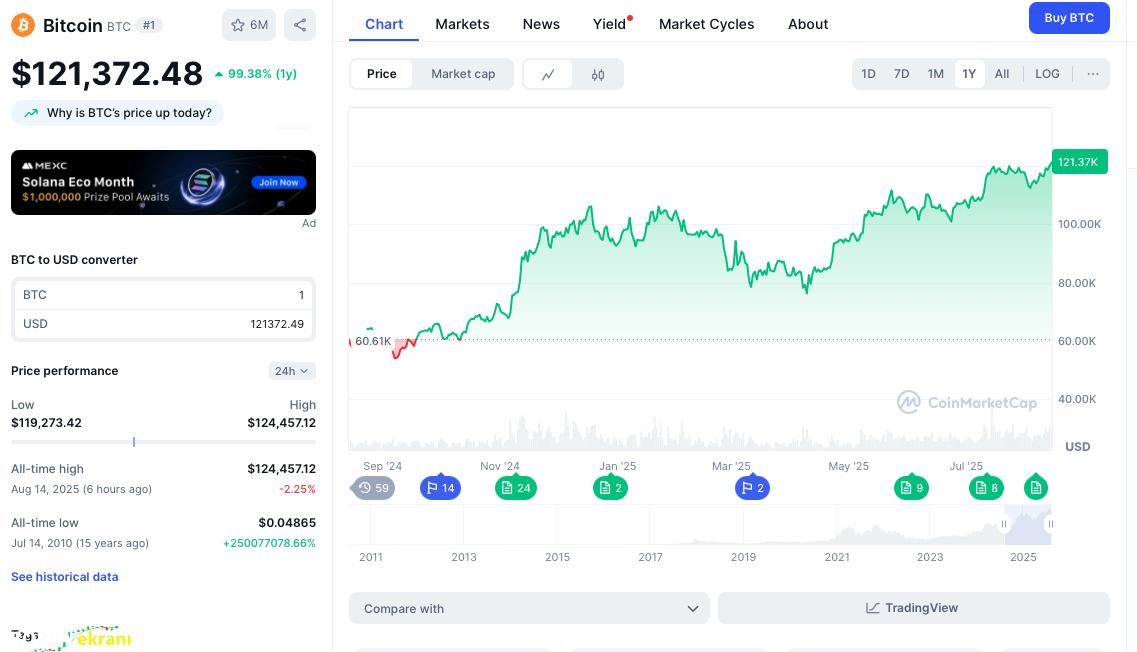Add Bitcoin to watchlist with star icon
This screenshot has height=652, width=1137.
(249, 25)
